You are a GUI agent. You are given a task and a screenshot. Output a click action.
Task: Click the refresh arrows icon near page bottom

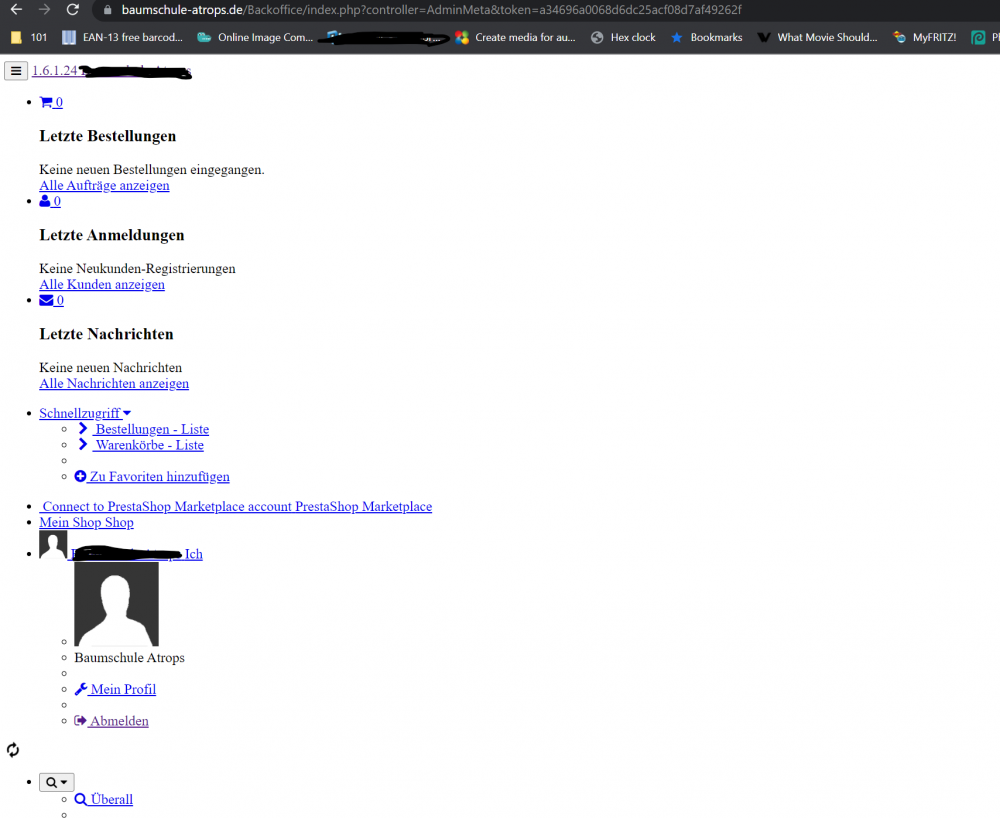pos(12,749)
